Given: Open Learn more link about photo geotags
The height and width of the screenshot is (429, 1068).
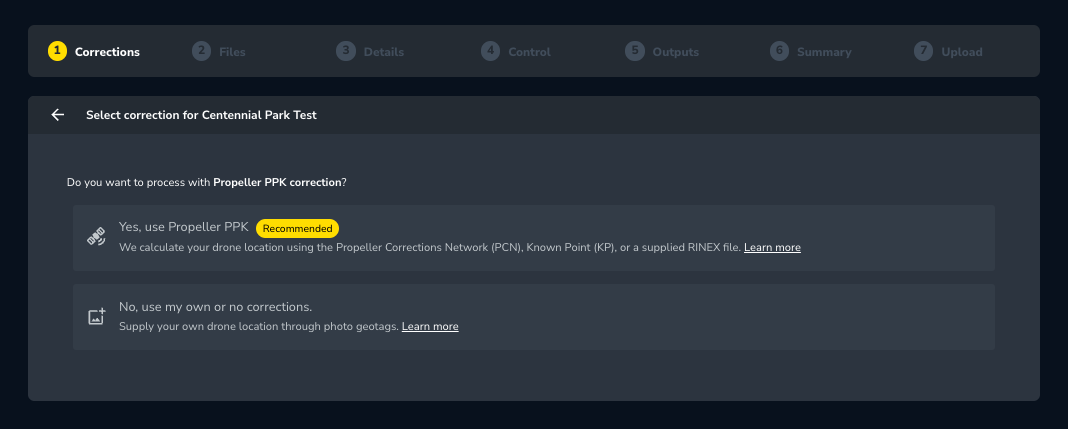Looking at the screenshot, I should (430, 326).
